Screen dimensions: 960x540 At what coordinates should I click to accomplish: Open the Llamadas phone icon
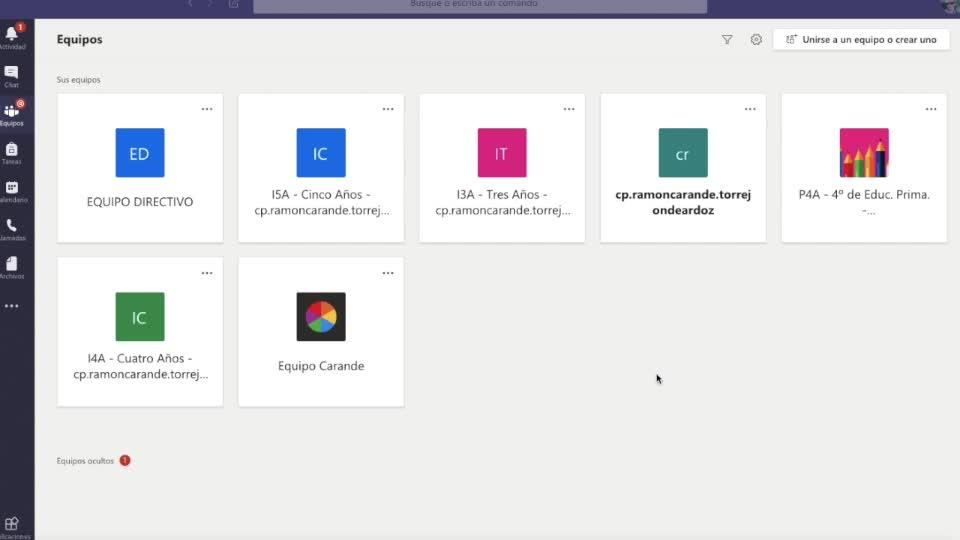tap(12, 226)
